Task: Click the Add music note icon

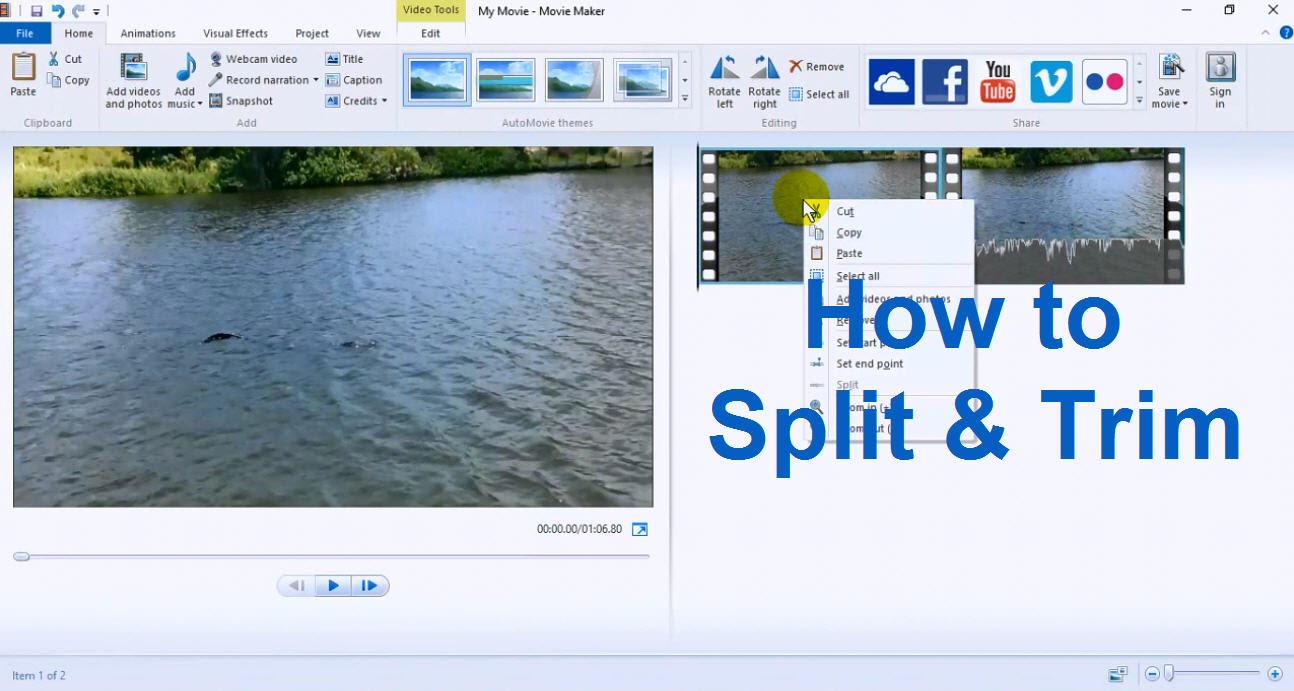Action: pos(186,67)
